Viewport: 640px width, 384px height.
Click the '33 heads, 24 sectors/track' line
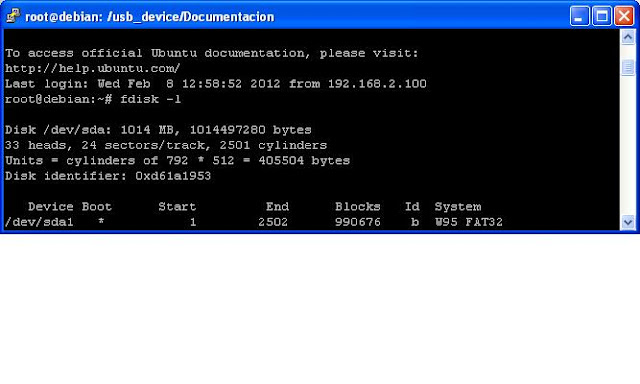click(166, 145)
